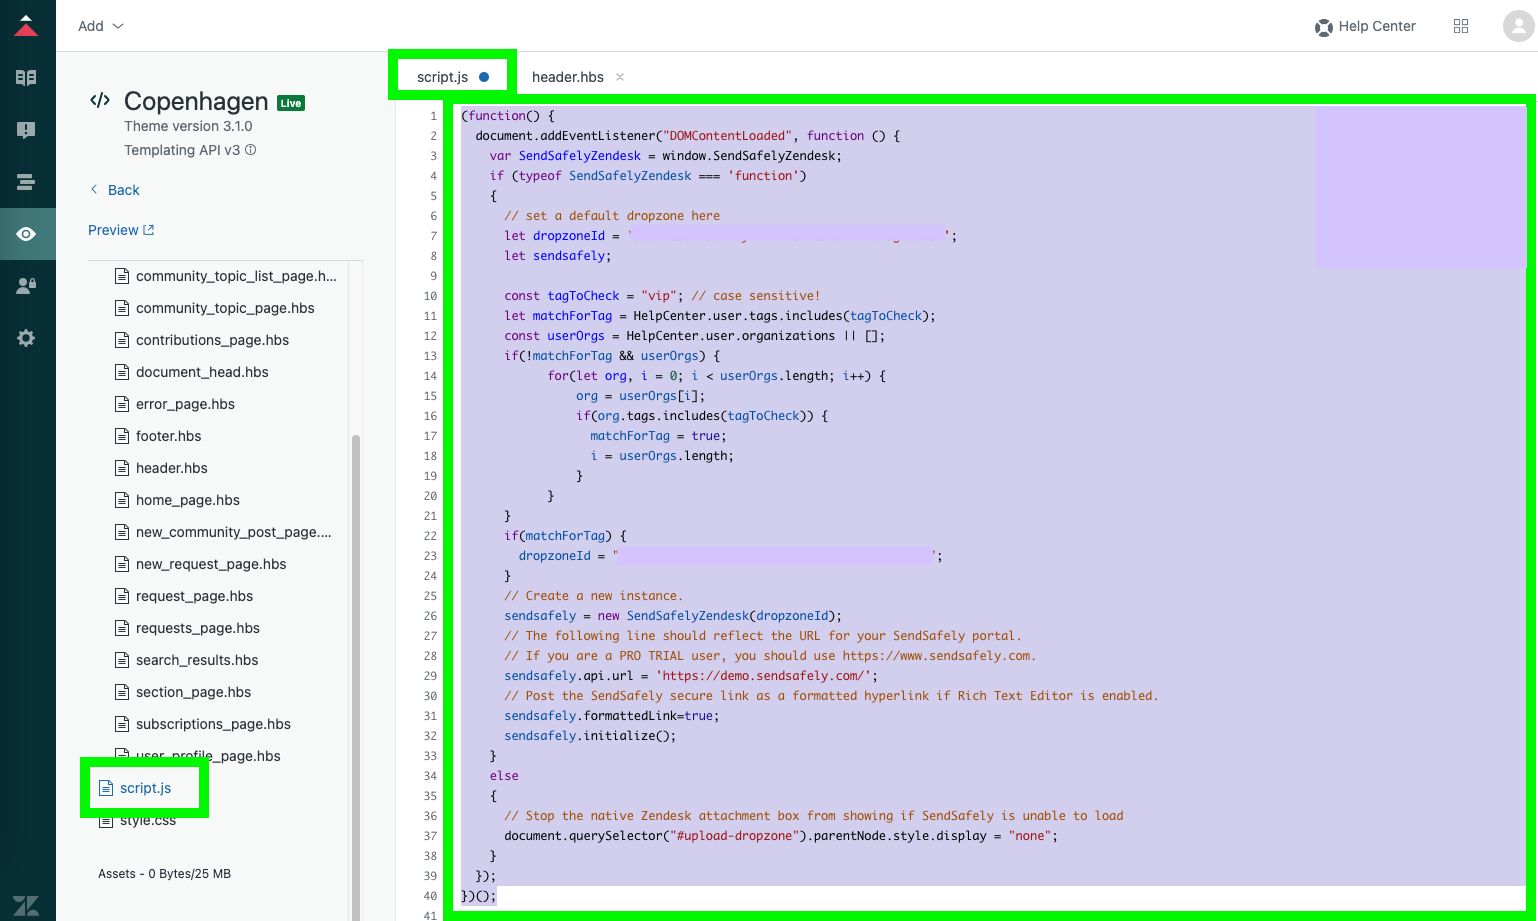The width and height of the screenshot is (1538, 921).
Task: Click the moderate content alert icon
Action: pyautogui.click(x=26, y=130)
